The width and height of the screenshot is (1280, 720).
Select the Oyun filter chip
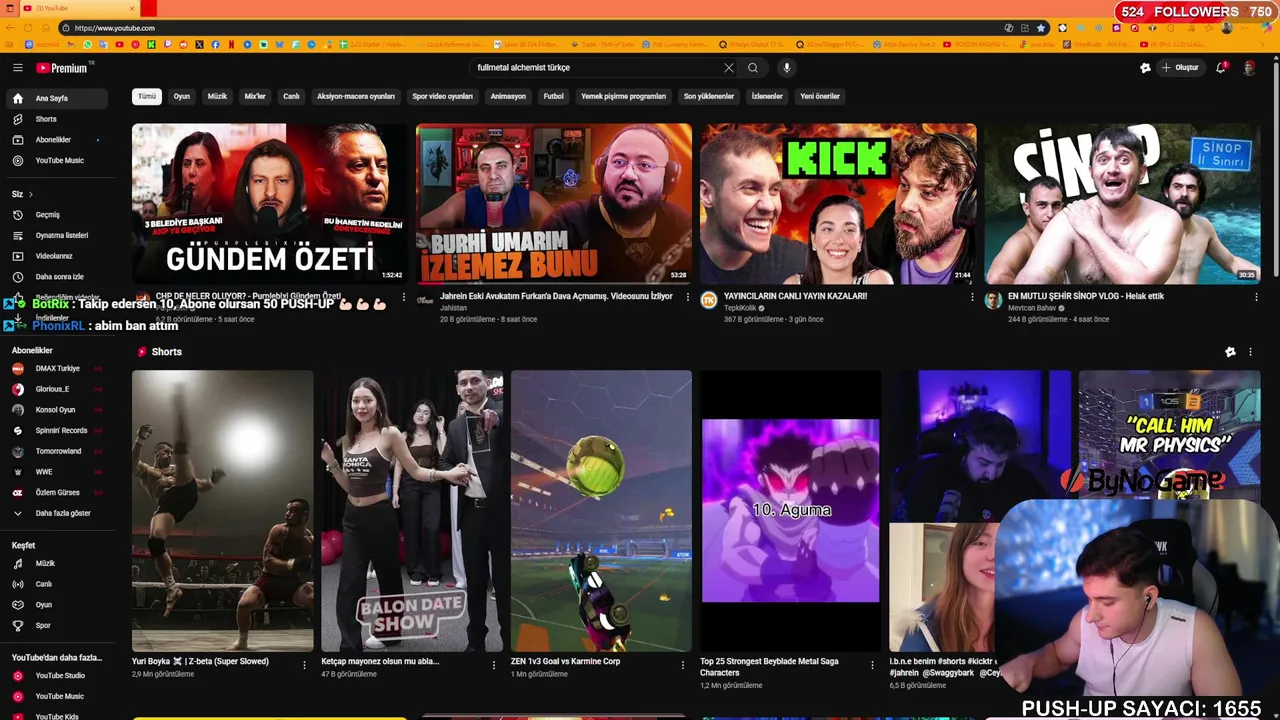tap(182, 96)
